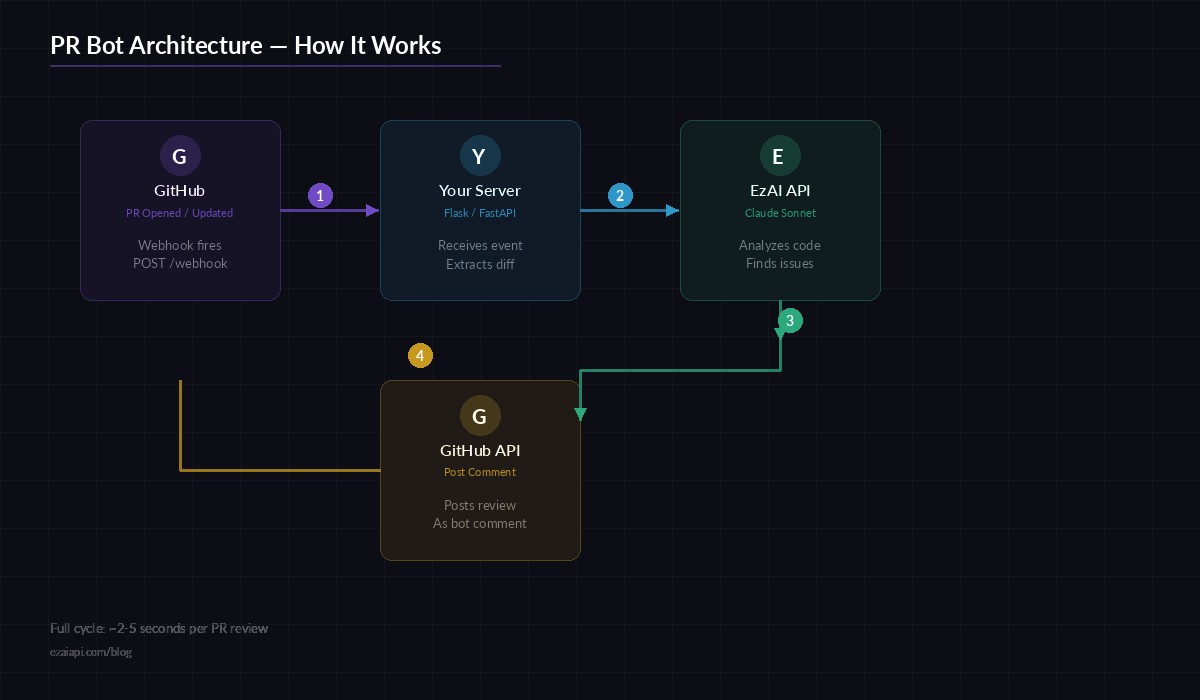The image size is (1200, 700).
Task: Select the green step 3 badge
Action: point(790,321)
